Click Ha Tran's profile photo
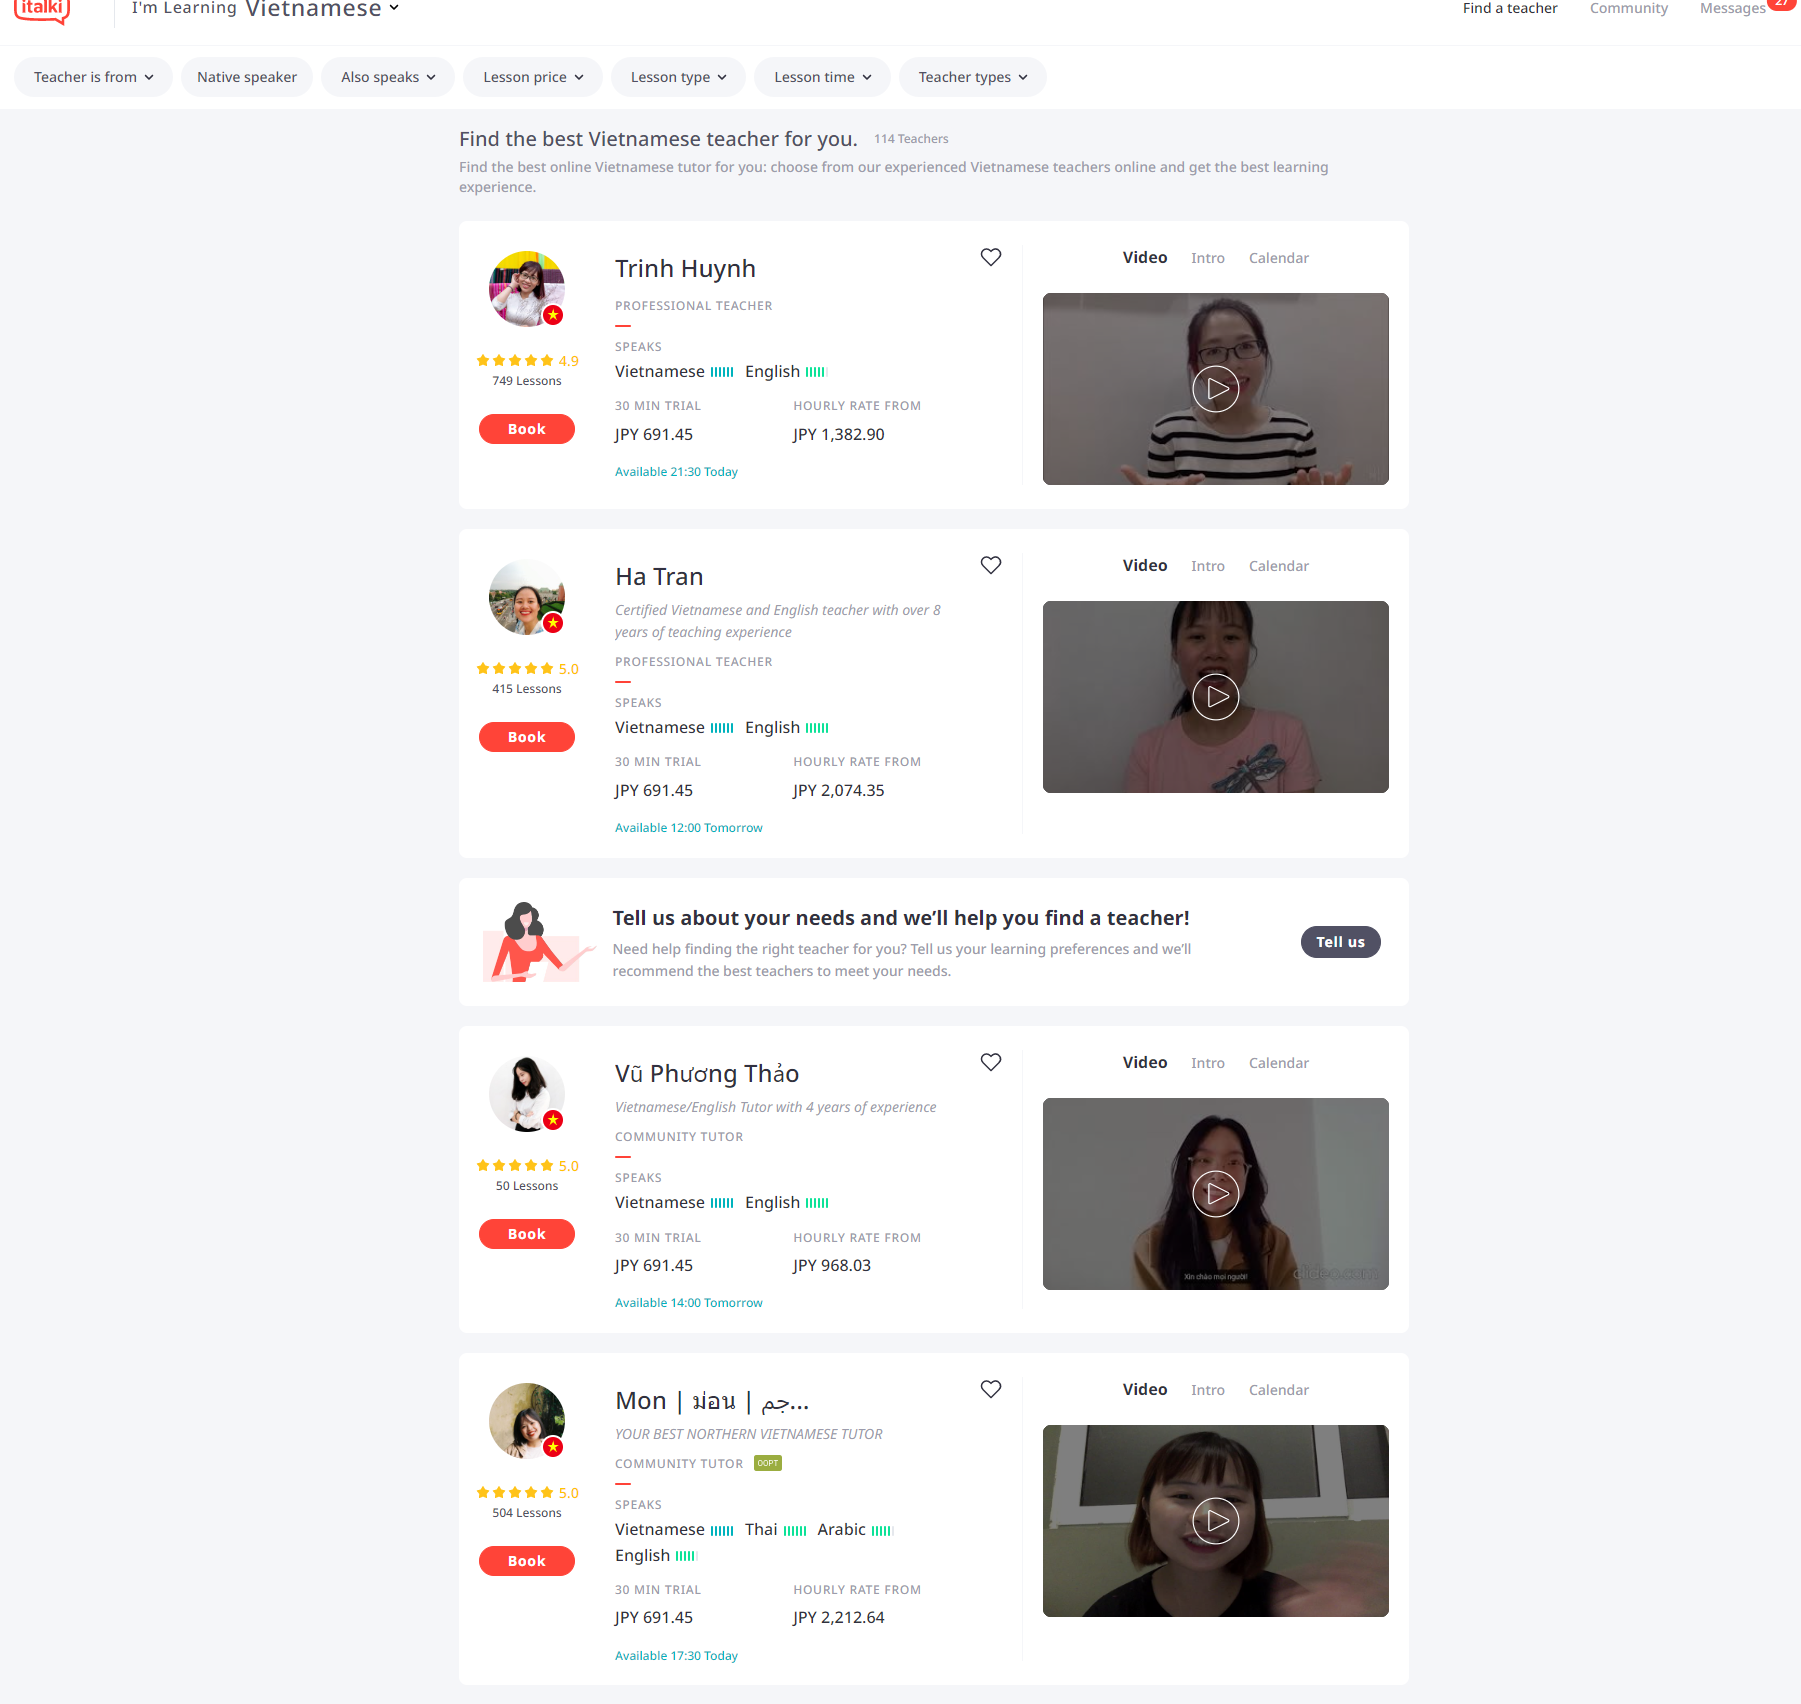Image resolution: width=1801 pixels, height=1704 pixels. pyautogui.click(x=527, y=597)
